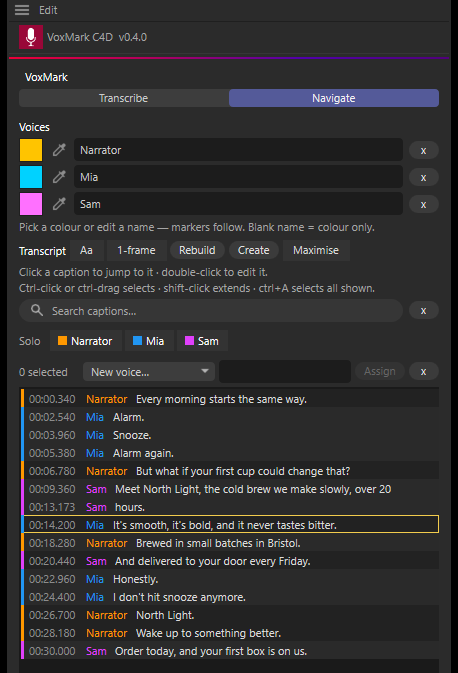Viewport: 458px width, 673px height.
Task: Click the search magnifier icon
Action: pyautogui.click(x=37, y=310)
